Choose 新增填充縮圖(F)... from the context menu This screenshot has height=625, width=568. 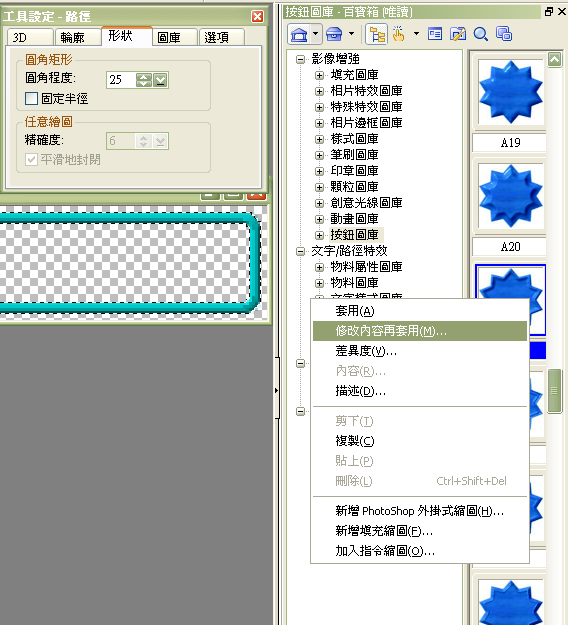tap(420, 531)
